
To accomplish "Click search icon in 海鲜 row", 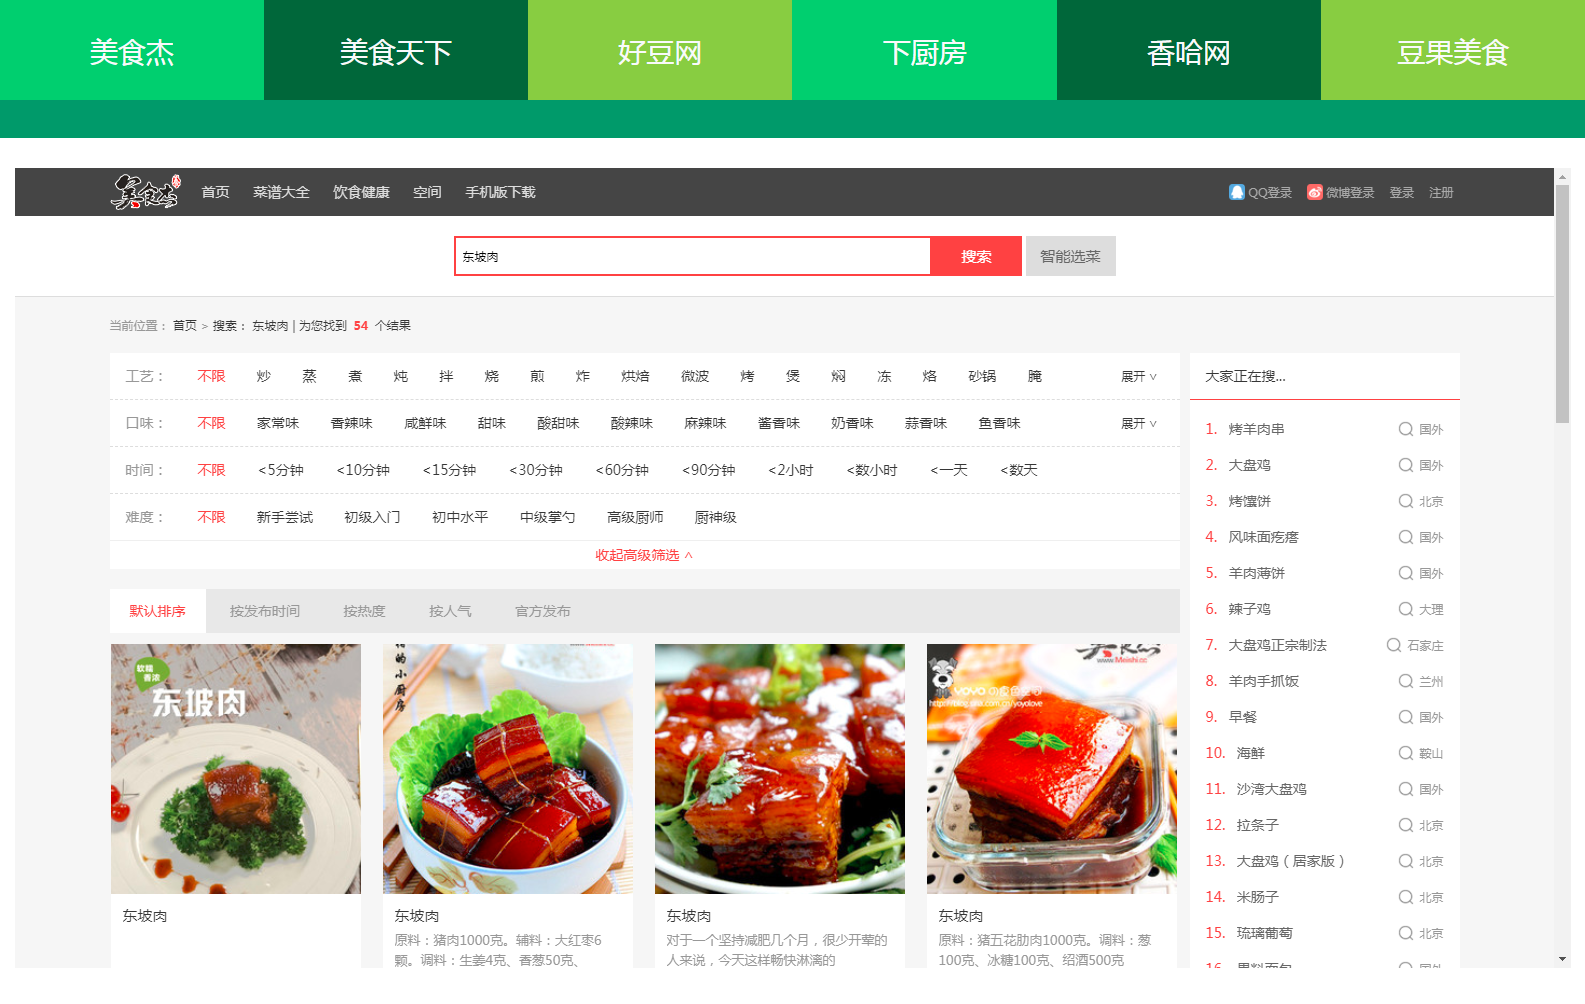I will click(1406, 753).
